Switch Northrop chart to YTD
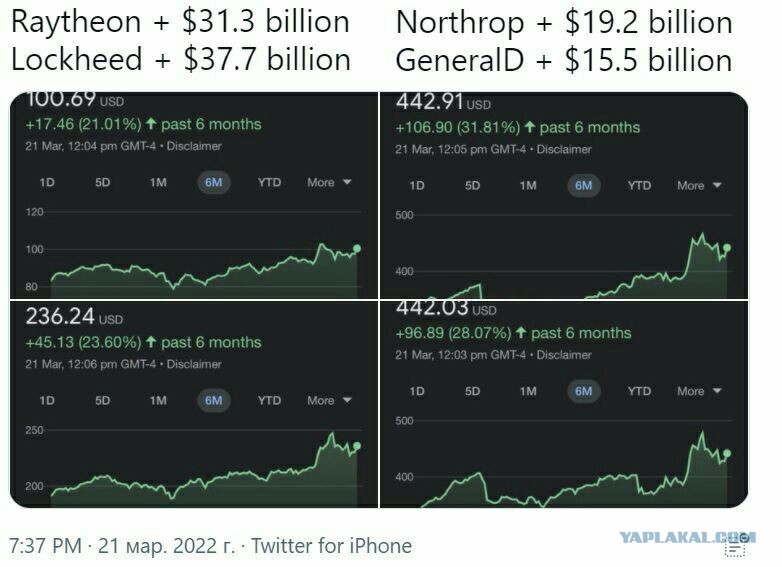Image resolution: width=782 pixels, height=567 pixels. [x=639, y=186]
